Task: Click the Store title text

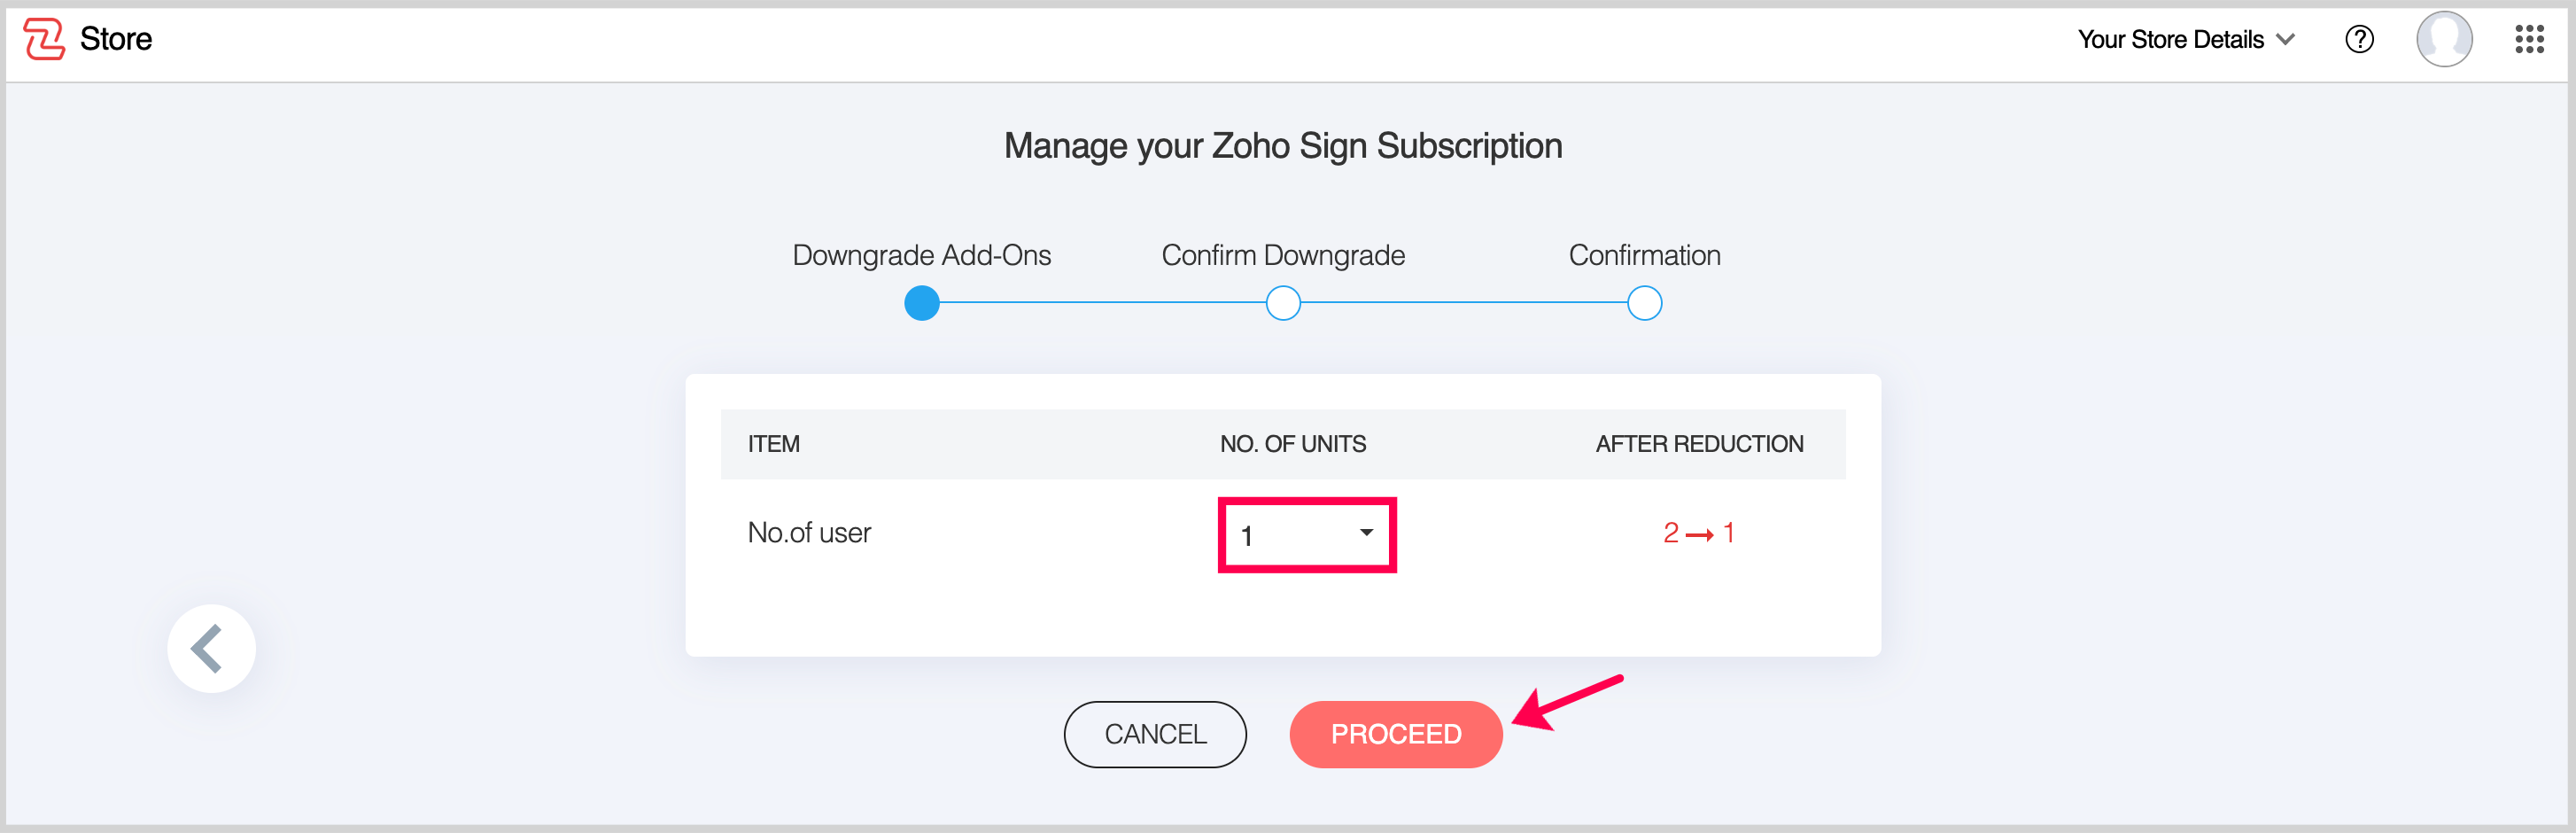Action: point(116,39)
